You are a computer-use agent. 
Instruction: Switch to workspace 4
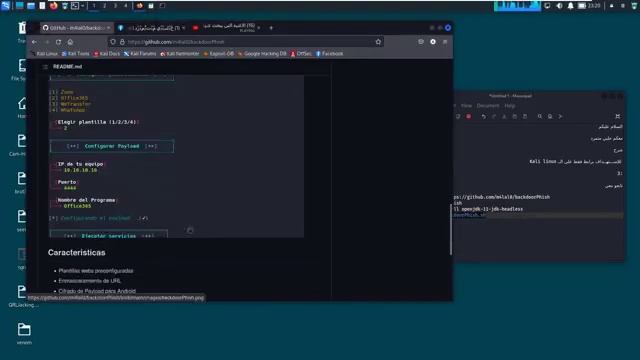point(125,6)
